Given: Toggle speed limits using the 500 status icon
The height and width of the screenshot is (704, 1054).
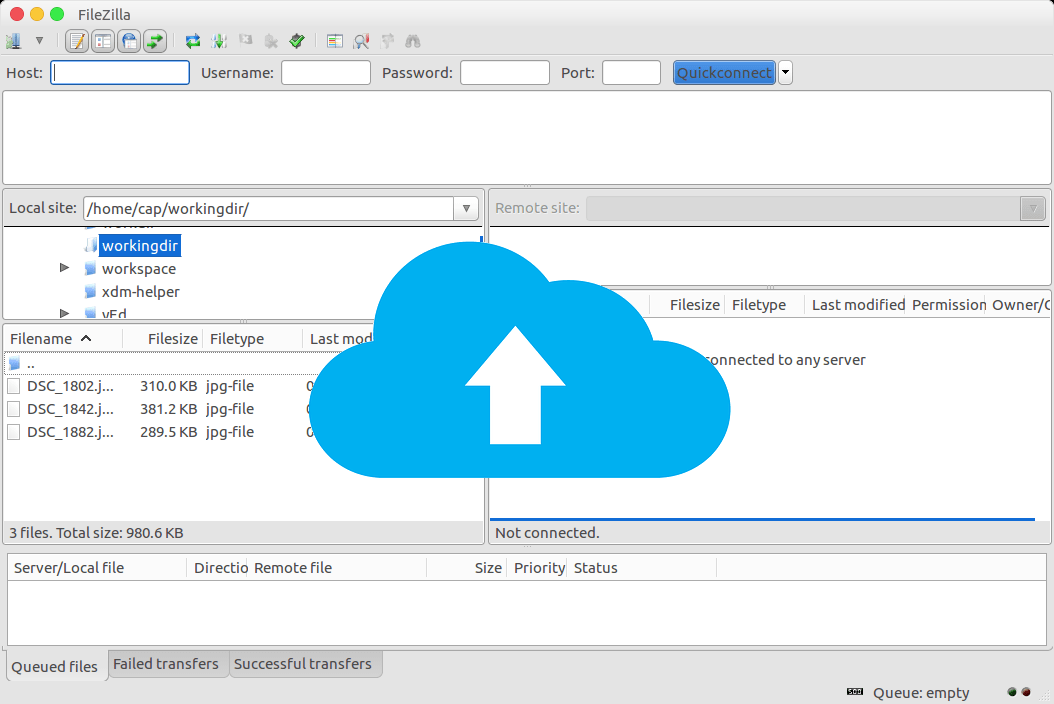Looking at the screenshot, I should (x=855, y=692).
